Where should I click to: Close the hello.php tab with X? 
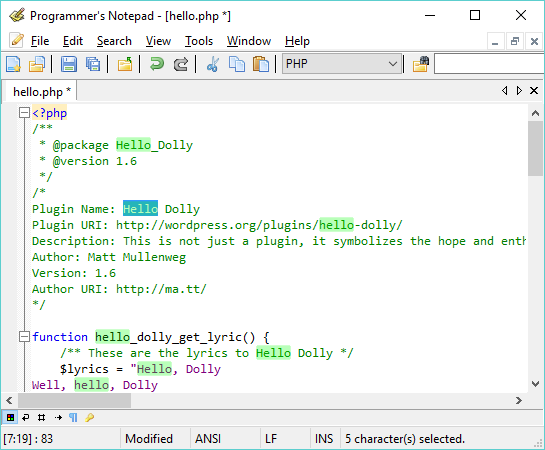pyautogui.click(x=534, y=91)
